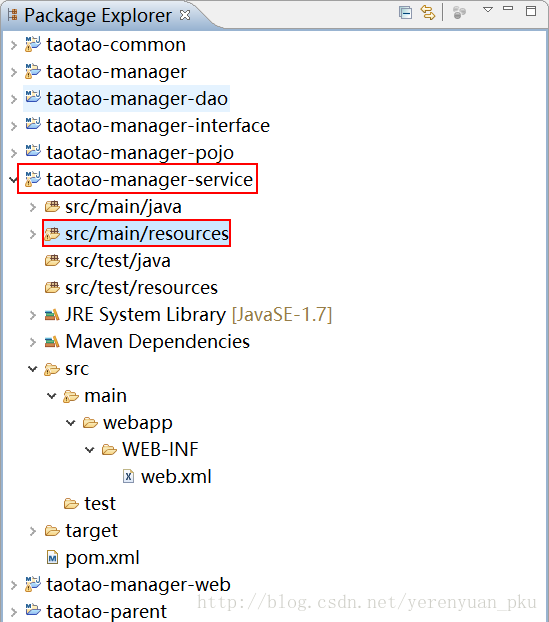
Task: Click the src folder icon
Action: pos(52,369)
